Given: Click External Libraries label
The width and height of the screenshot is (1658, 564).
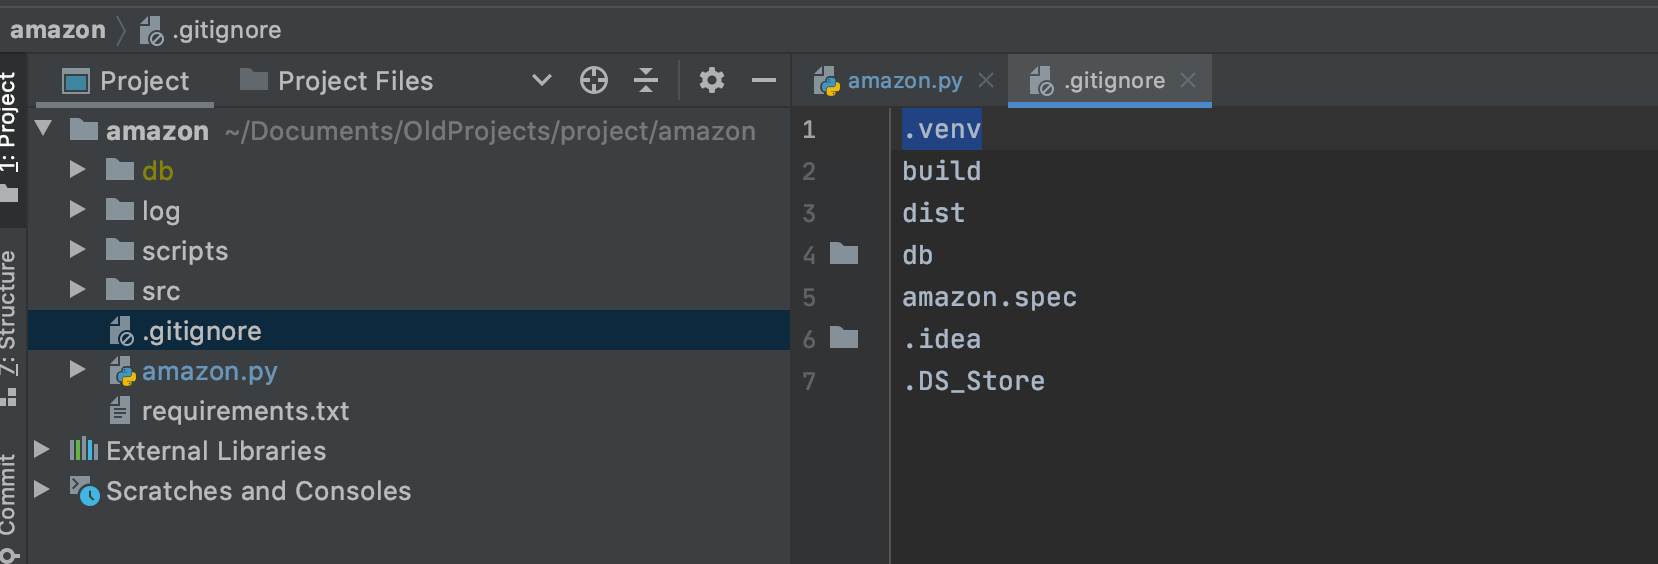Looking at the screenshot, I should [x=216, y=451].
